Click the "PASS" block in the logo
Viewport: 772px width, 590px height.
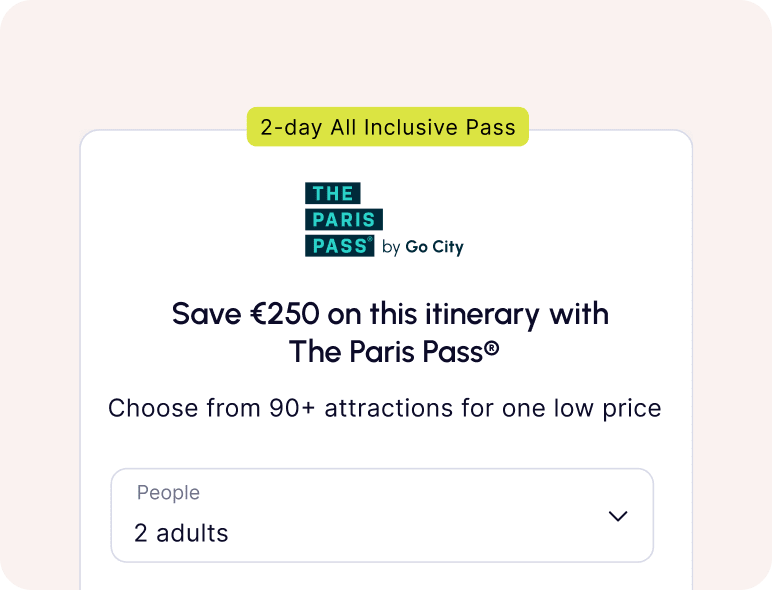[x=339, y=245]
